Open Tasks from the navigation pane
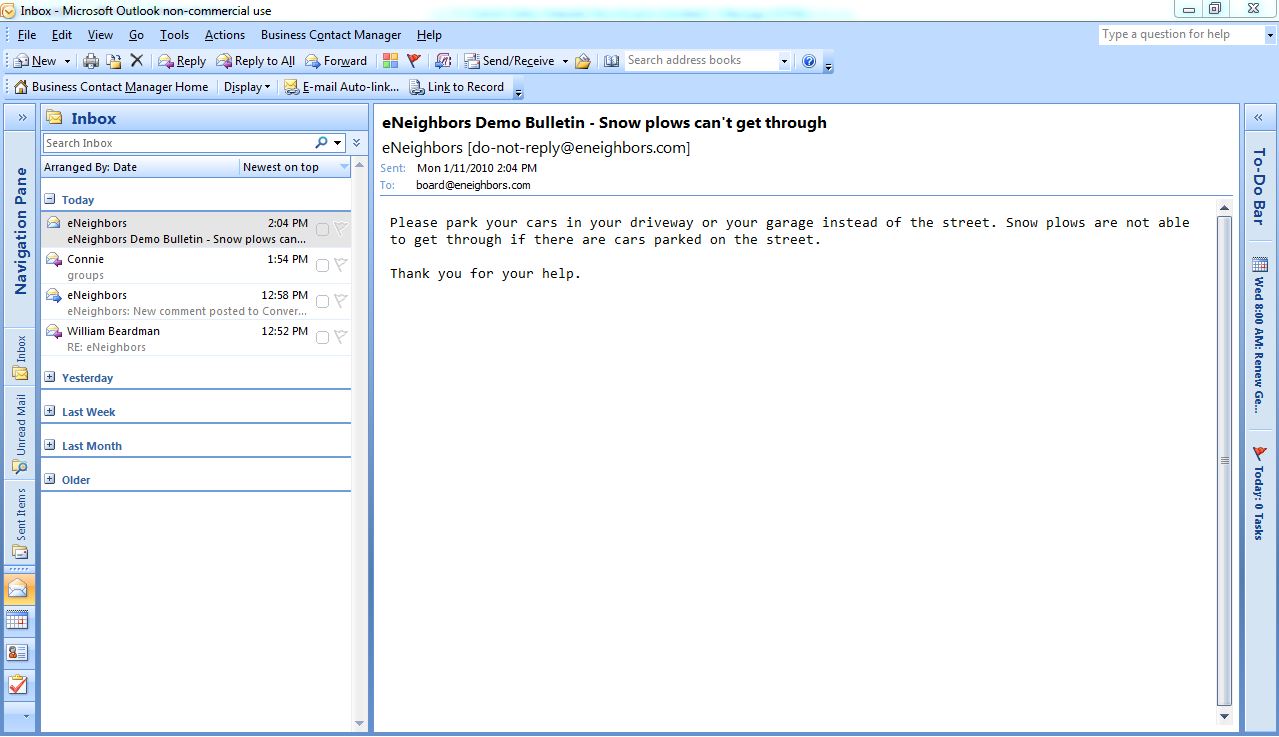This screenshot has width=1279, height=737. [x=18, y=685]
